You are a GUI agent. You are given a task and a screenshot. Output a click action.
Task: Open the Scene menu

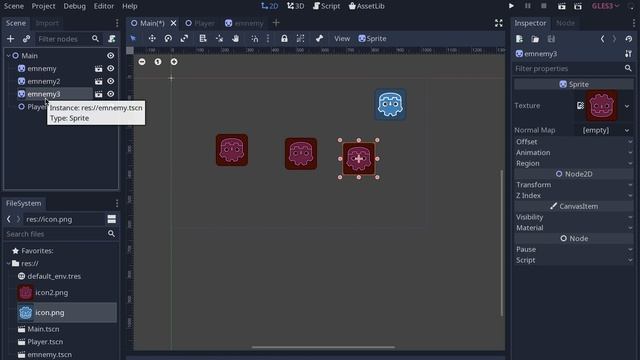point(13,6)
